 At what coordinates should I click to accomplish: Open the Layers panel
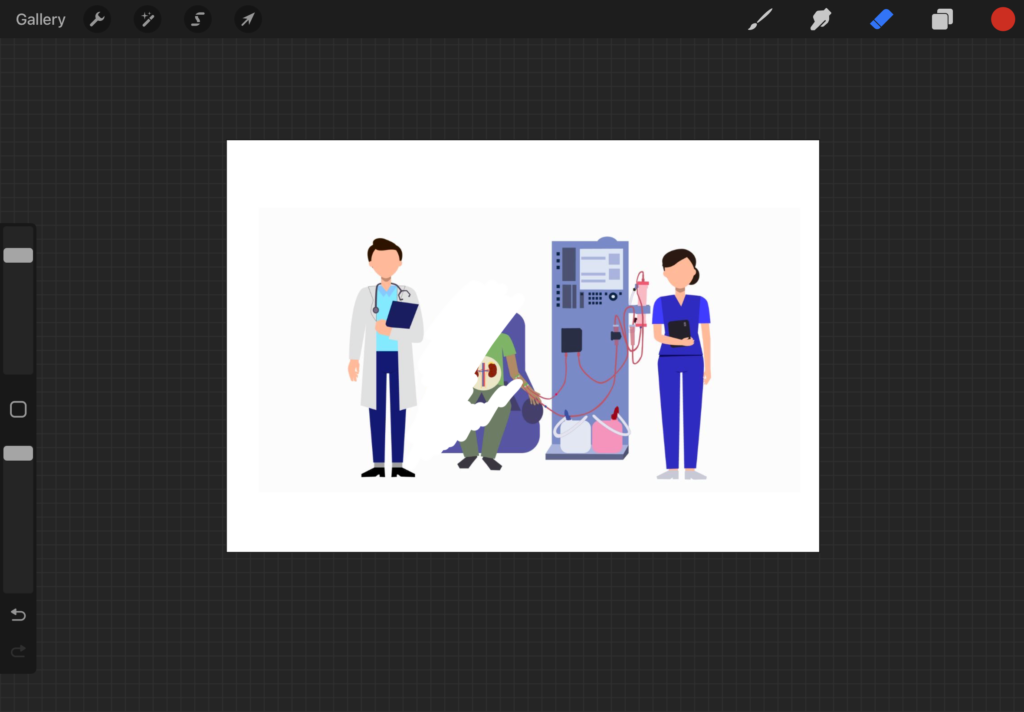click(942, 20)
